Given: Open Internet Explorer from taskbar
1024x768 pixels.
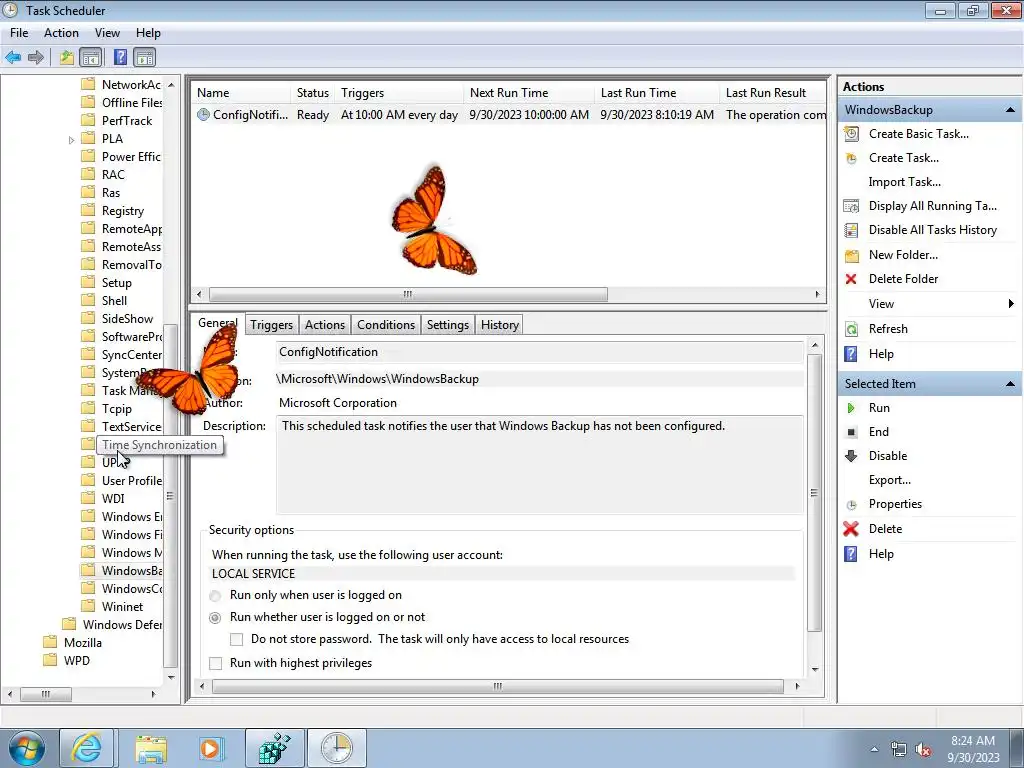Looking at the screenshot, I should click(86, 747).
